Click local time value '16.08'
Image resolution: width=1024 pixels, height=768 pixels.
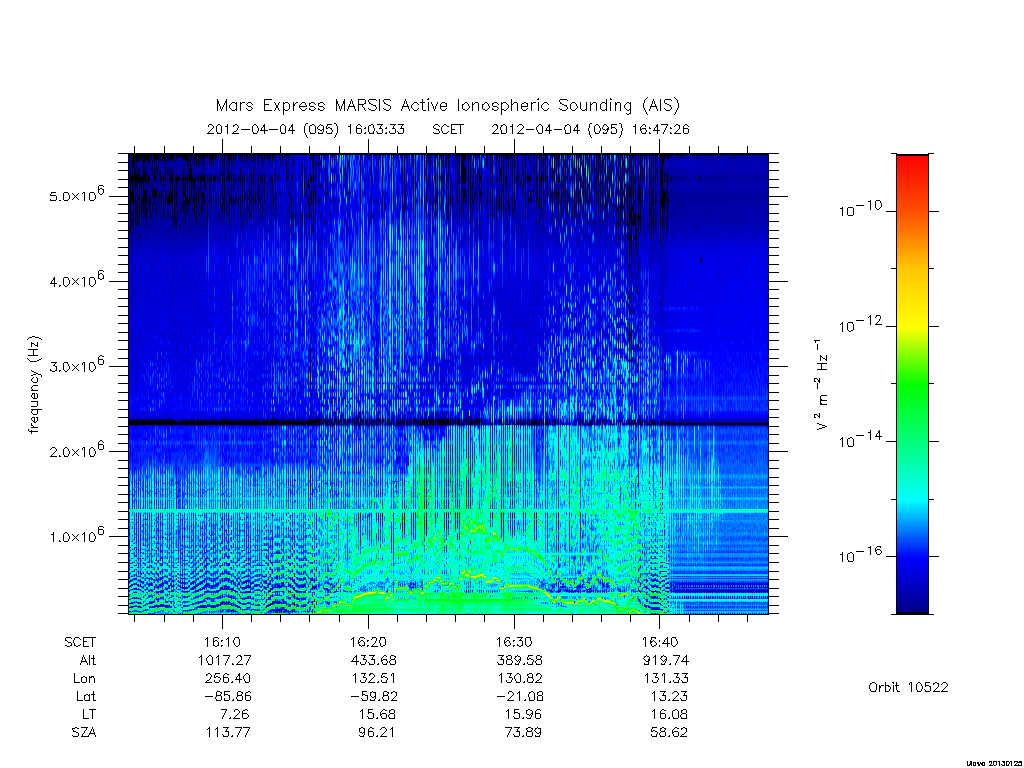tap(669, 714)
